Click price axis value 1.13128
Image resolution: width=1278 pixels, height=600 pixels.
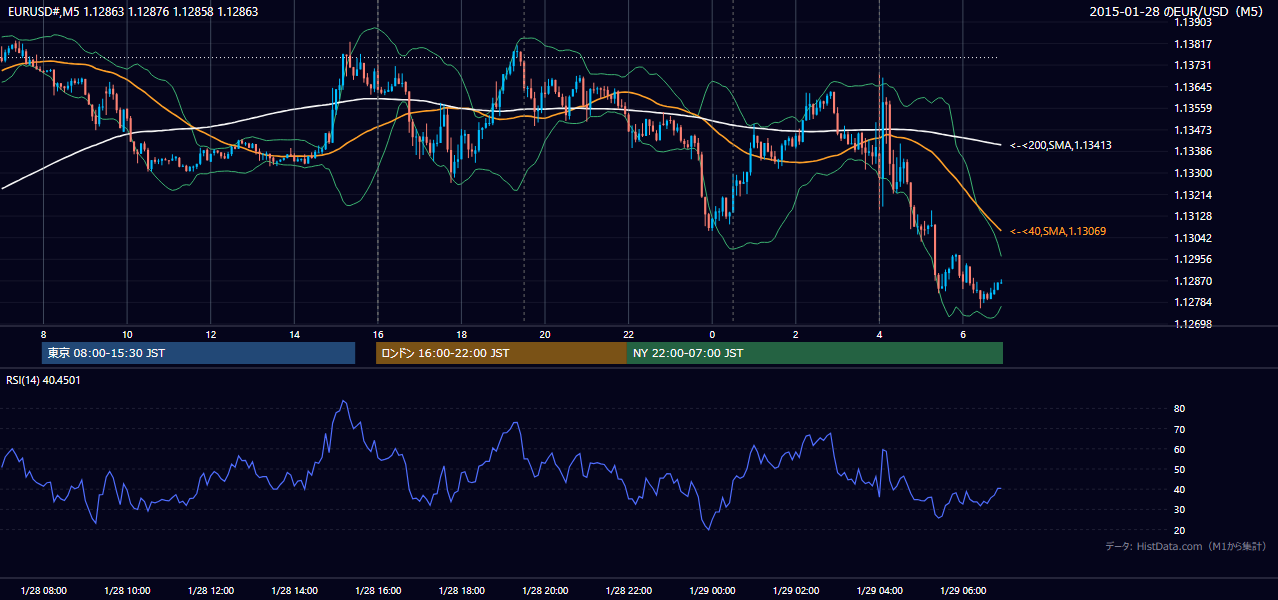point(1193,216)
